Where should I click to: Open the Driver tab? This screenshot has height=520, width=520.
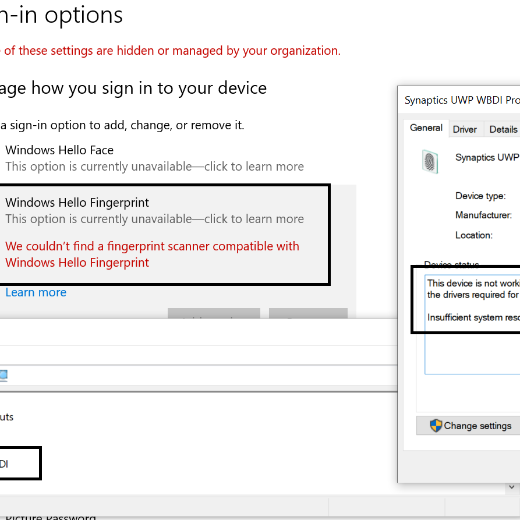point(465,129)
